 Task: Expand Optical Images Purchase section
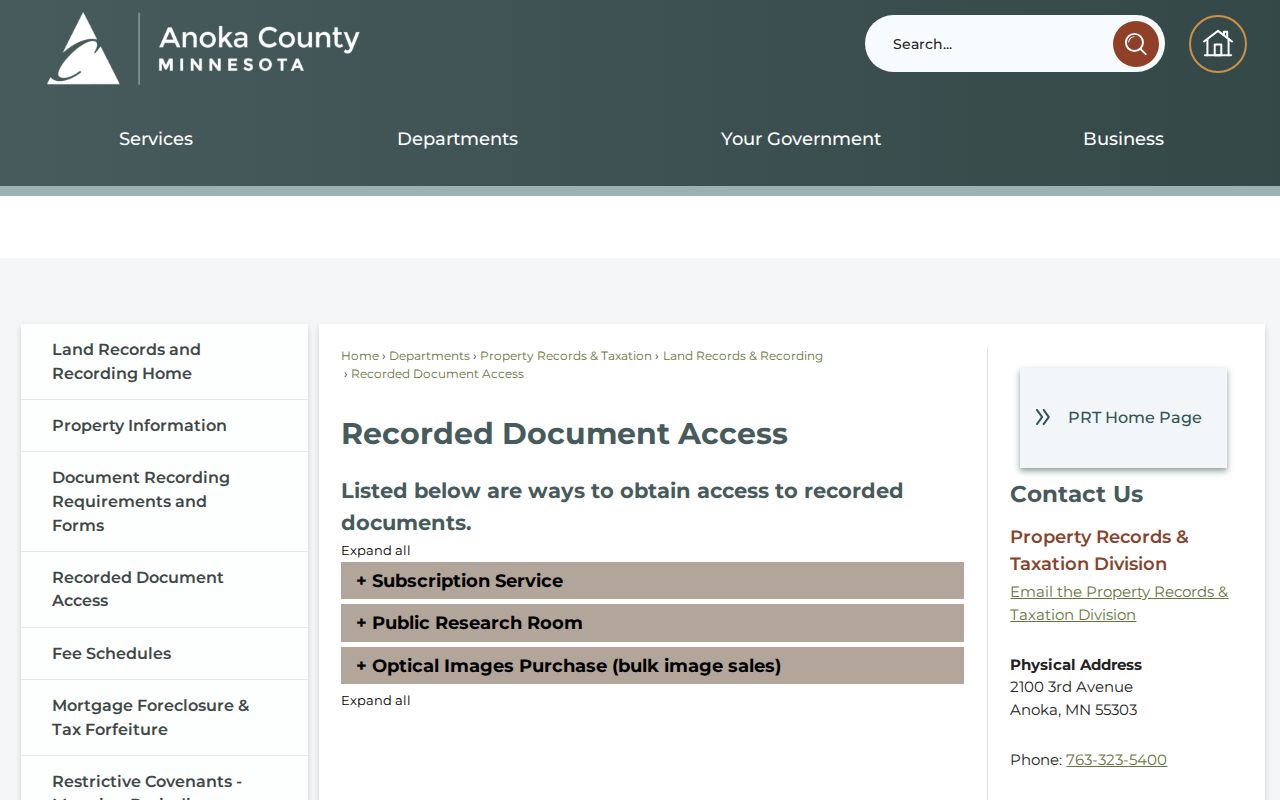pos(652,666)
